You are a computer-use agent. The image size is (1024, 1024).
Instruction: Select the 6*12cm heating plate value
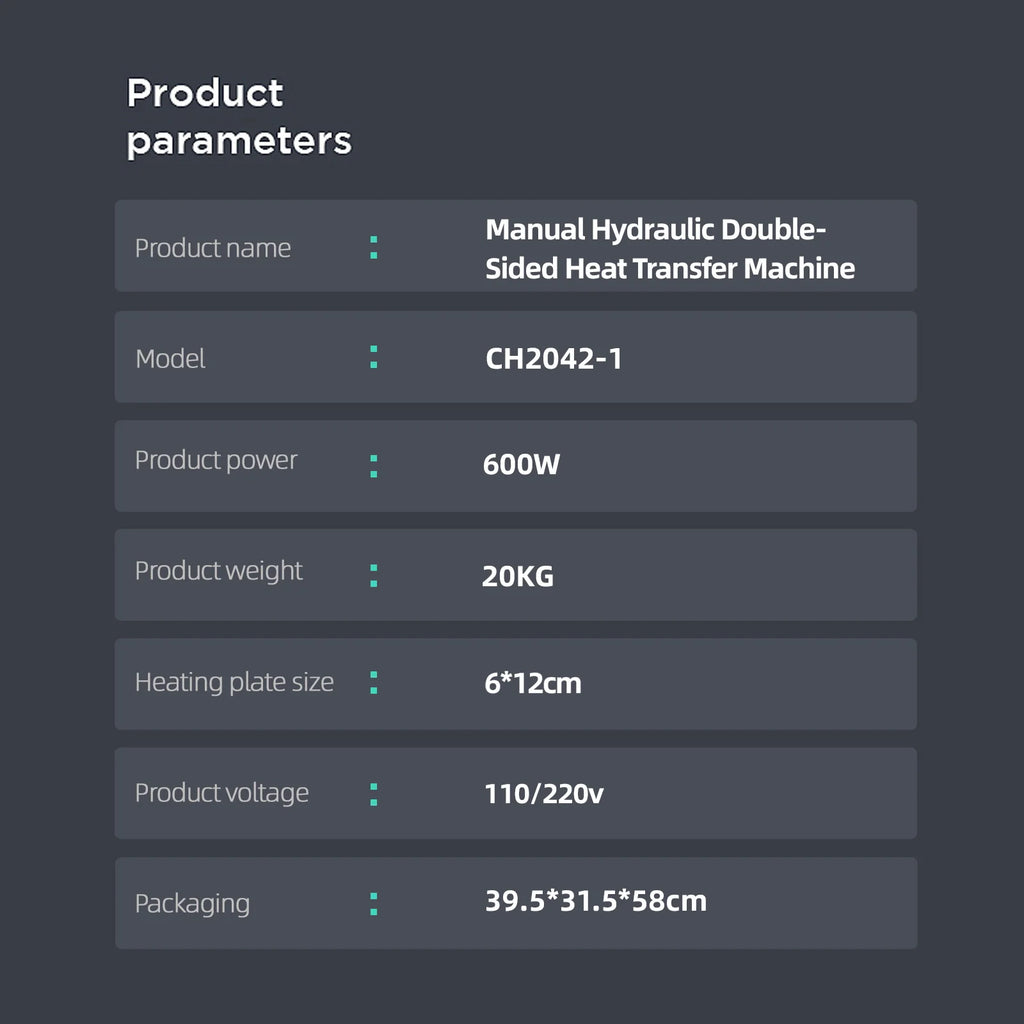click(533, 683)
